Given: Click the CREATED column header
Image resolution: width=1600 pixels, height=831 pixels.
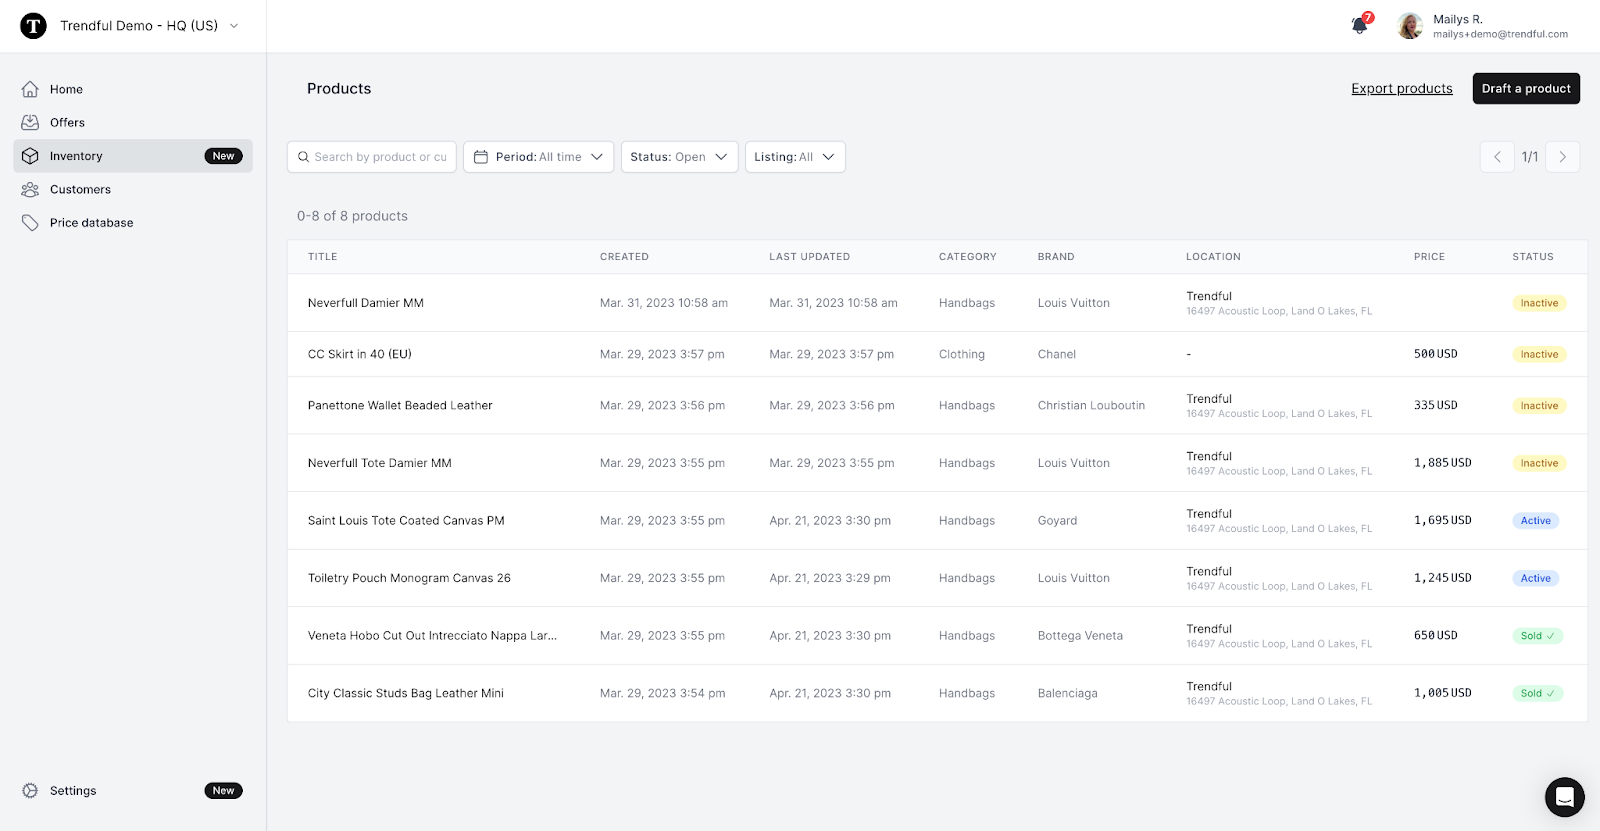Looking at the screenshot, I should (624, 257).
